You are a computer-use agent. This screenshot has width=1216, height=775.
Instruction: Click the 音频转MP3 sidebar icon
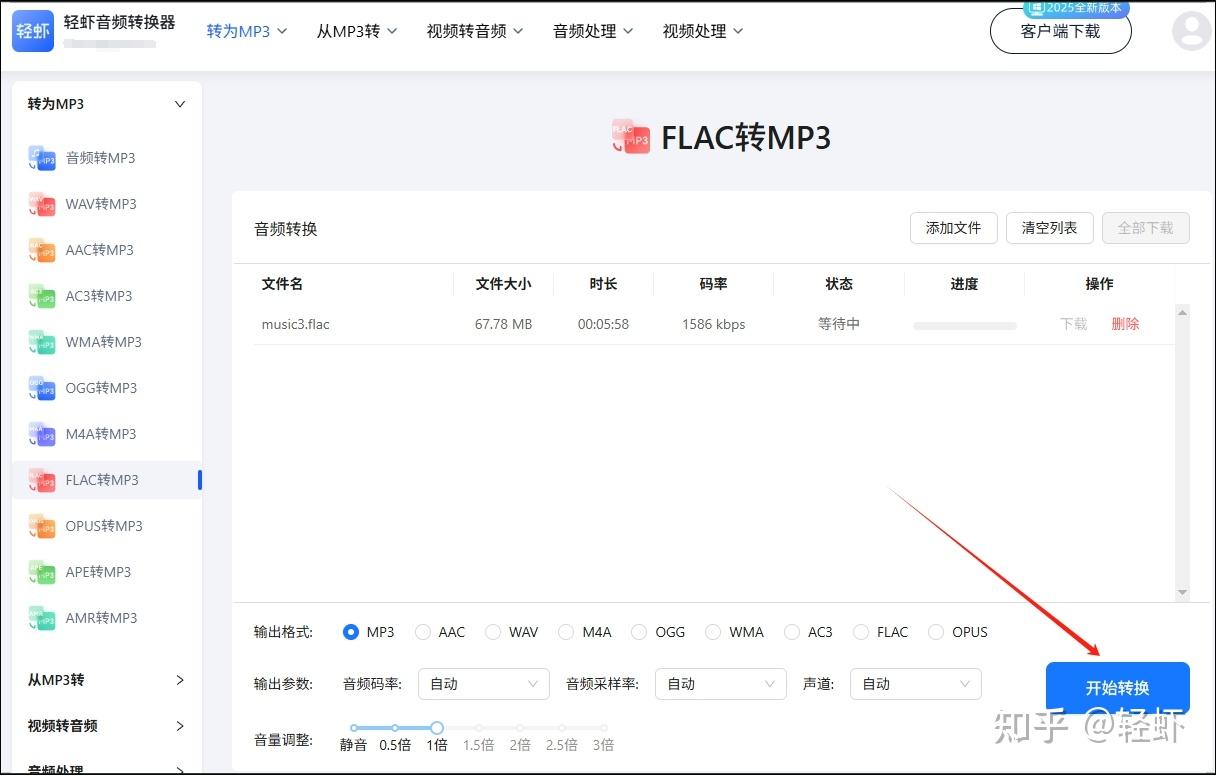(x=42, y=158)
